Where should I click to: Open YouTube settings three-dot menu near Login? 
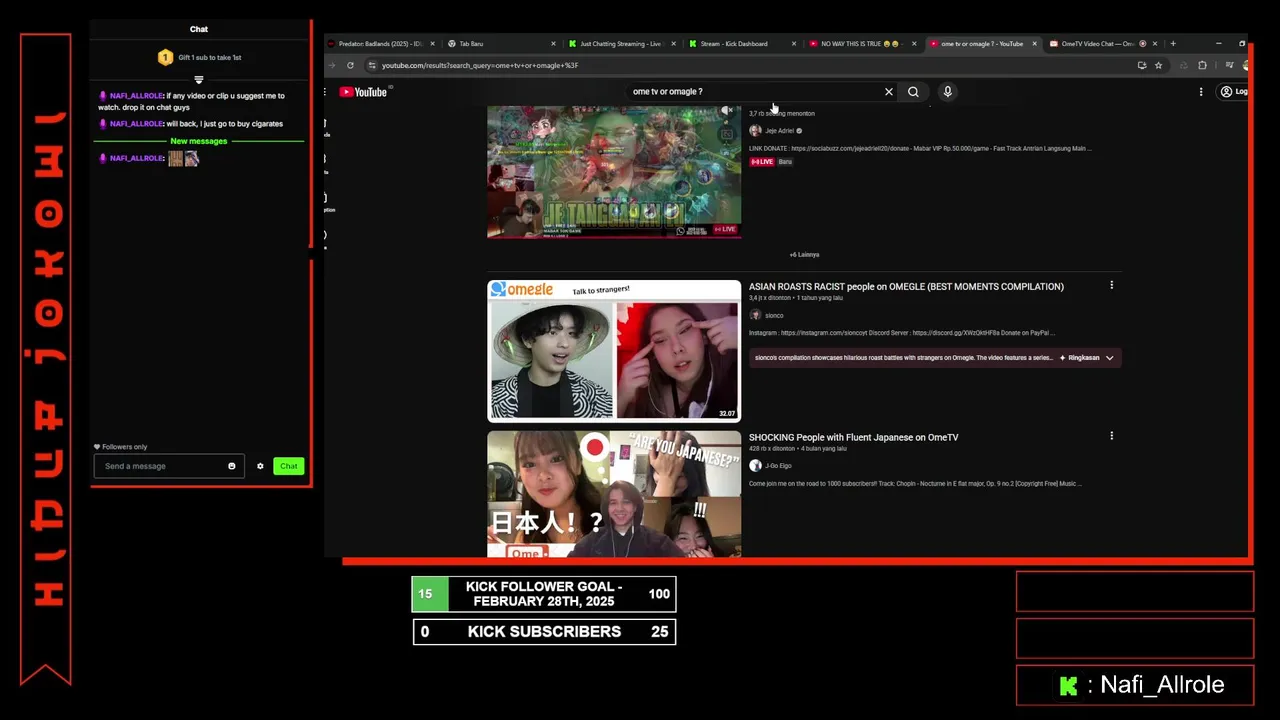click(1201, 92)
